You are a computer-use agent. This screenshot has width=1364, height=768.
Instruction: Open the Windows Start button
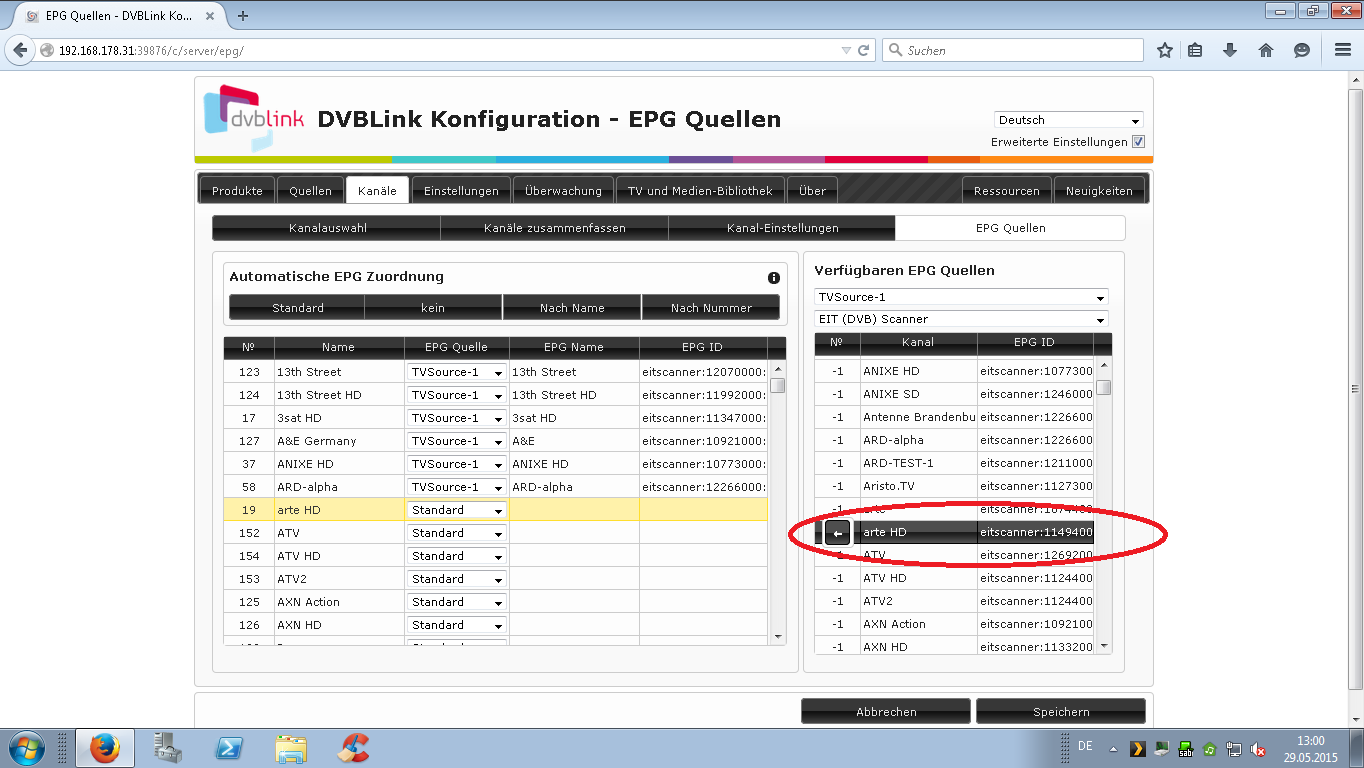tap(25, 748)
